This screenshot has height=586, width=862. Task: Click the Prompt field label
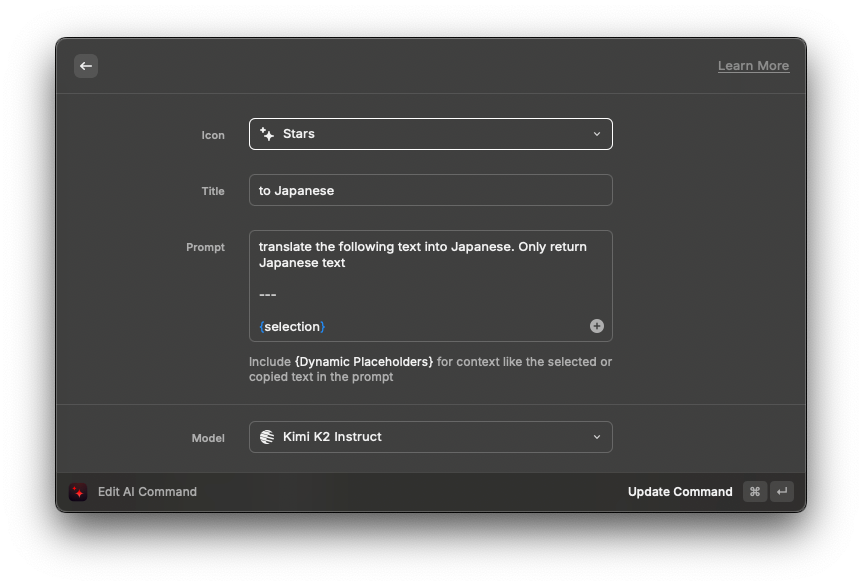tap(205, 247)
